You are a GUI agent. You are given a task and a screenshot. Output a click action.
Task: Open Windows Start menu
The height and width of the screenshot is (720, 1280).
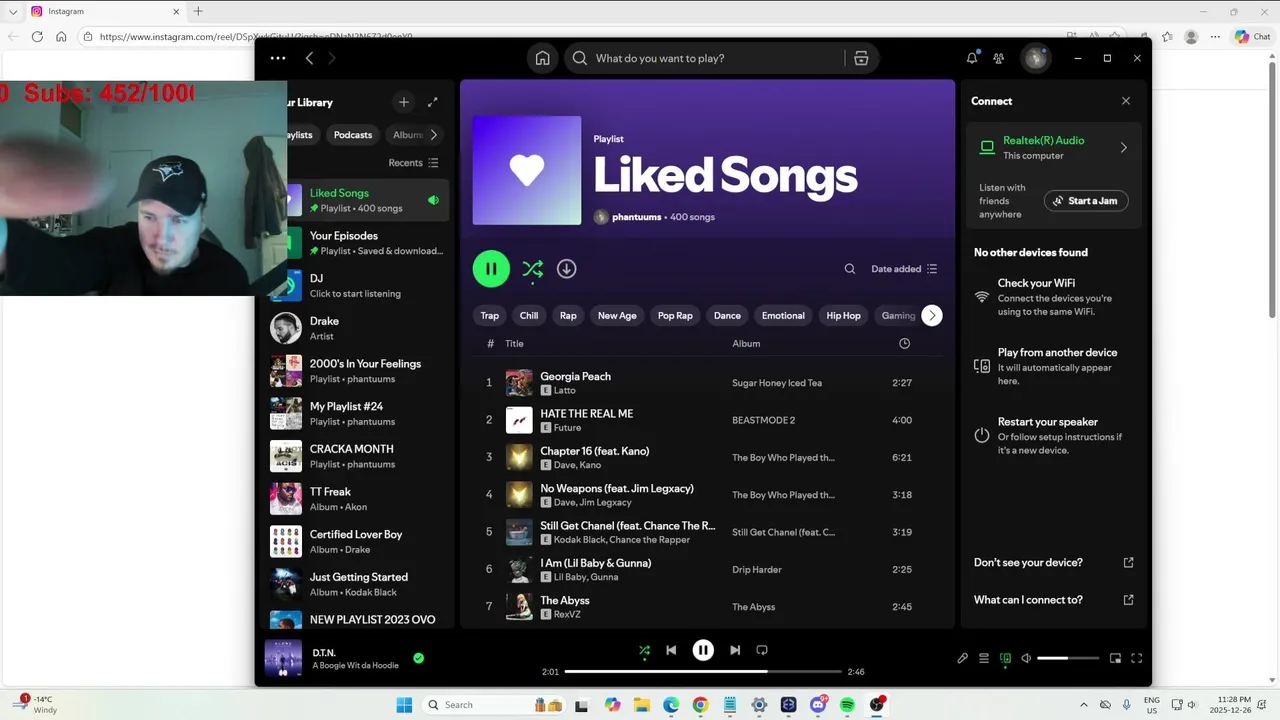click(404, 705)
